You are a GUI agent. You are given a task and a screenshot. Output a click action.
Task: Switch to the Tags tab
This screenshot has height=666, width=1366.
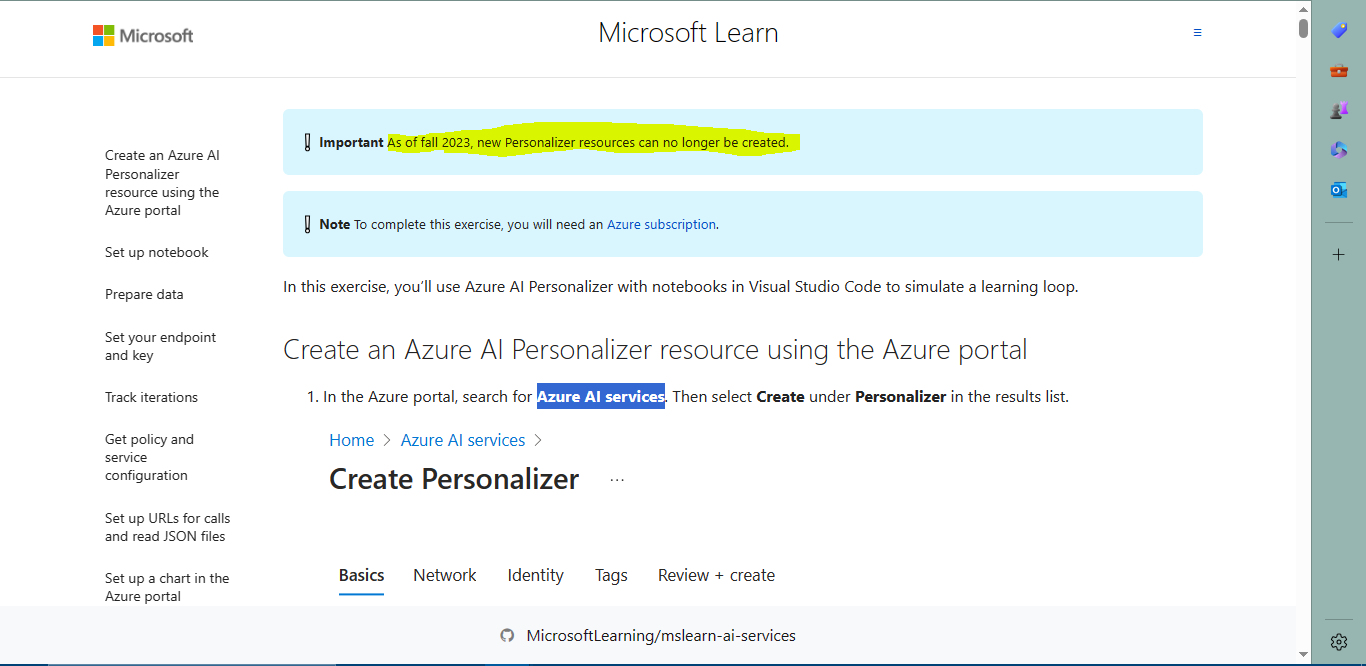pyautogui.click(x=611, y=576)
